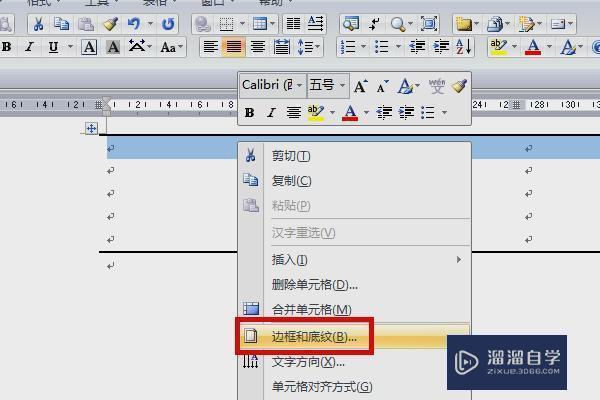Image resolution: width=600 pixels, height=400 pixels.
Task: Click the red Font Color button in the main toolbar
Action: pos(533,47)
